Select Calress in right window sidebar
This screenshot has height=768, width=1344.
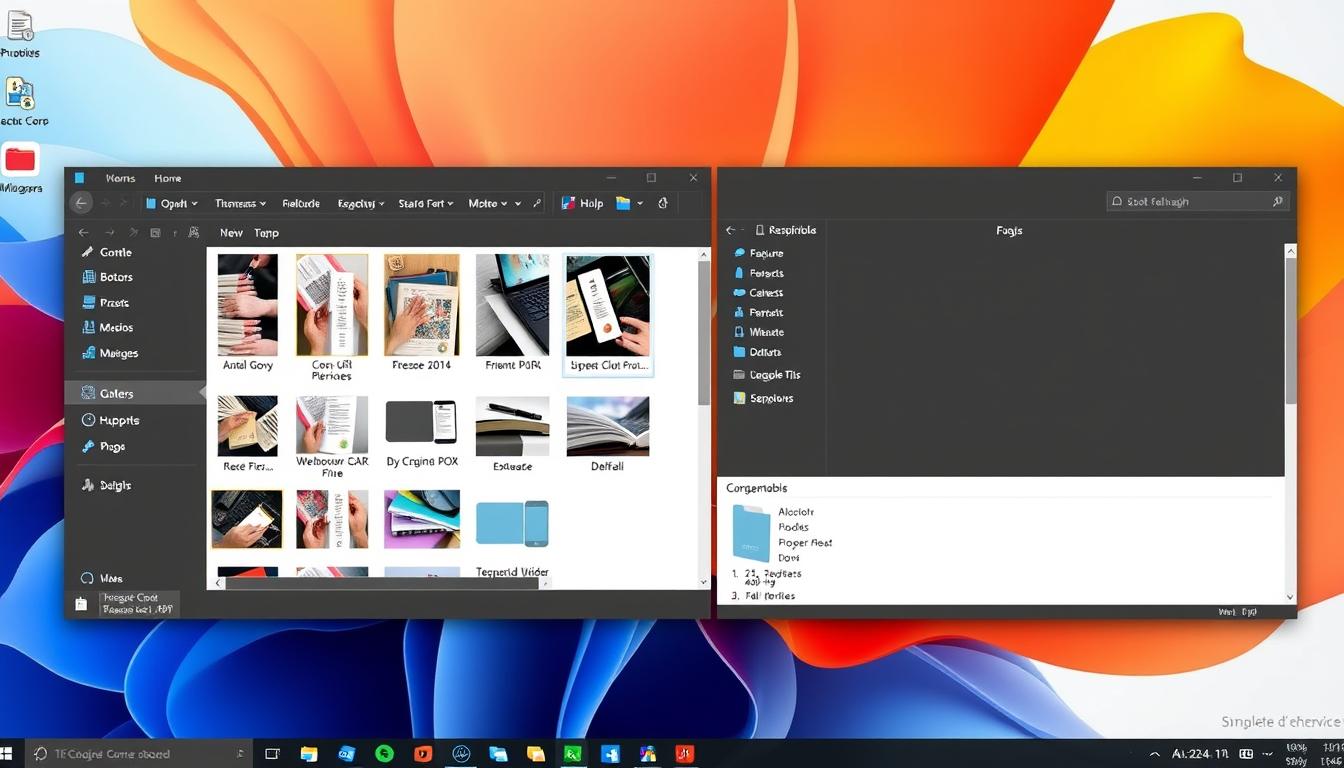coord(759,293)
